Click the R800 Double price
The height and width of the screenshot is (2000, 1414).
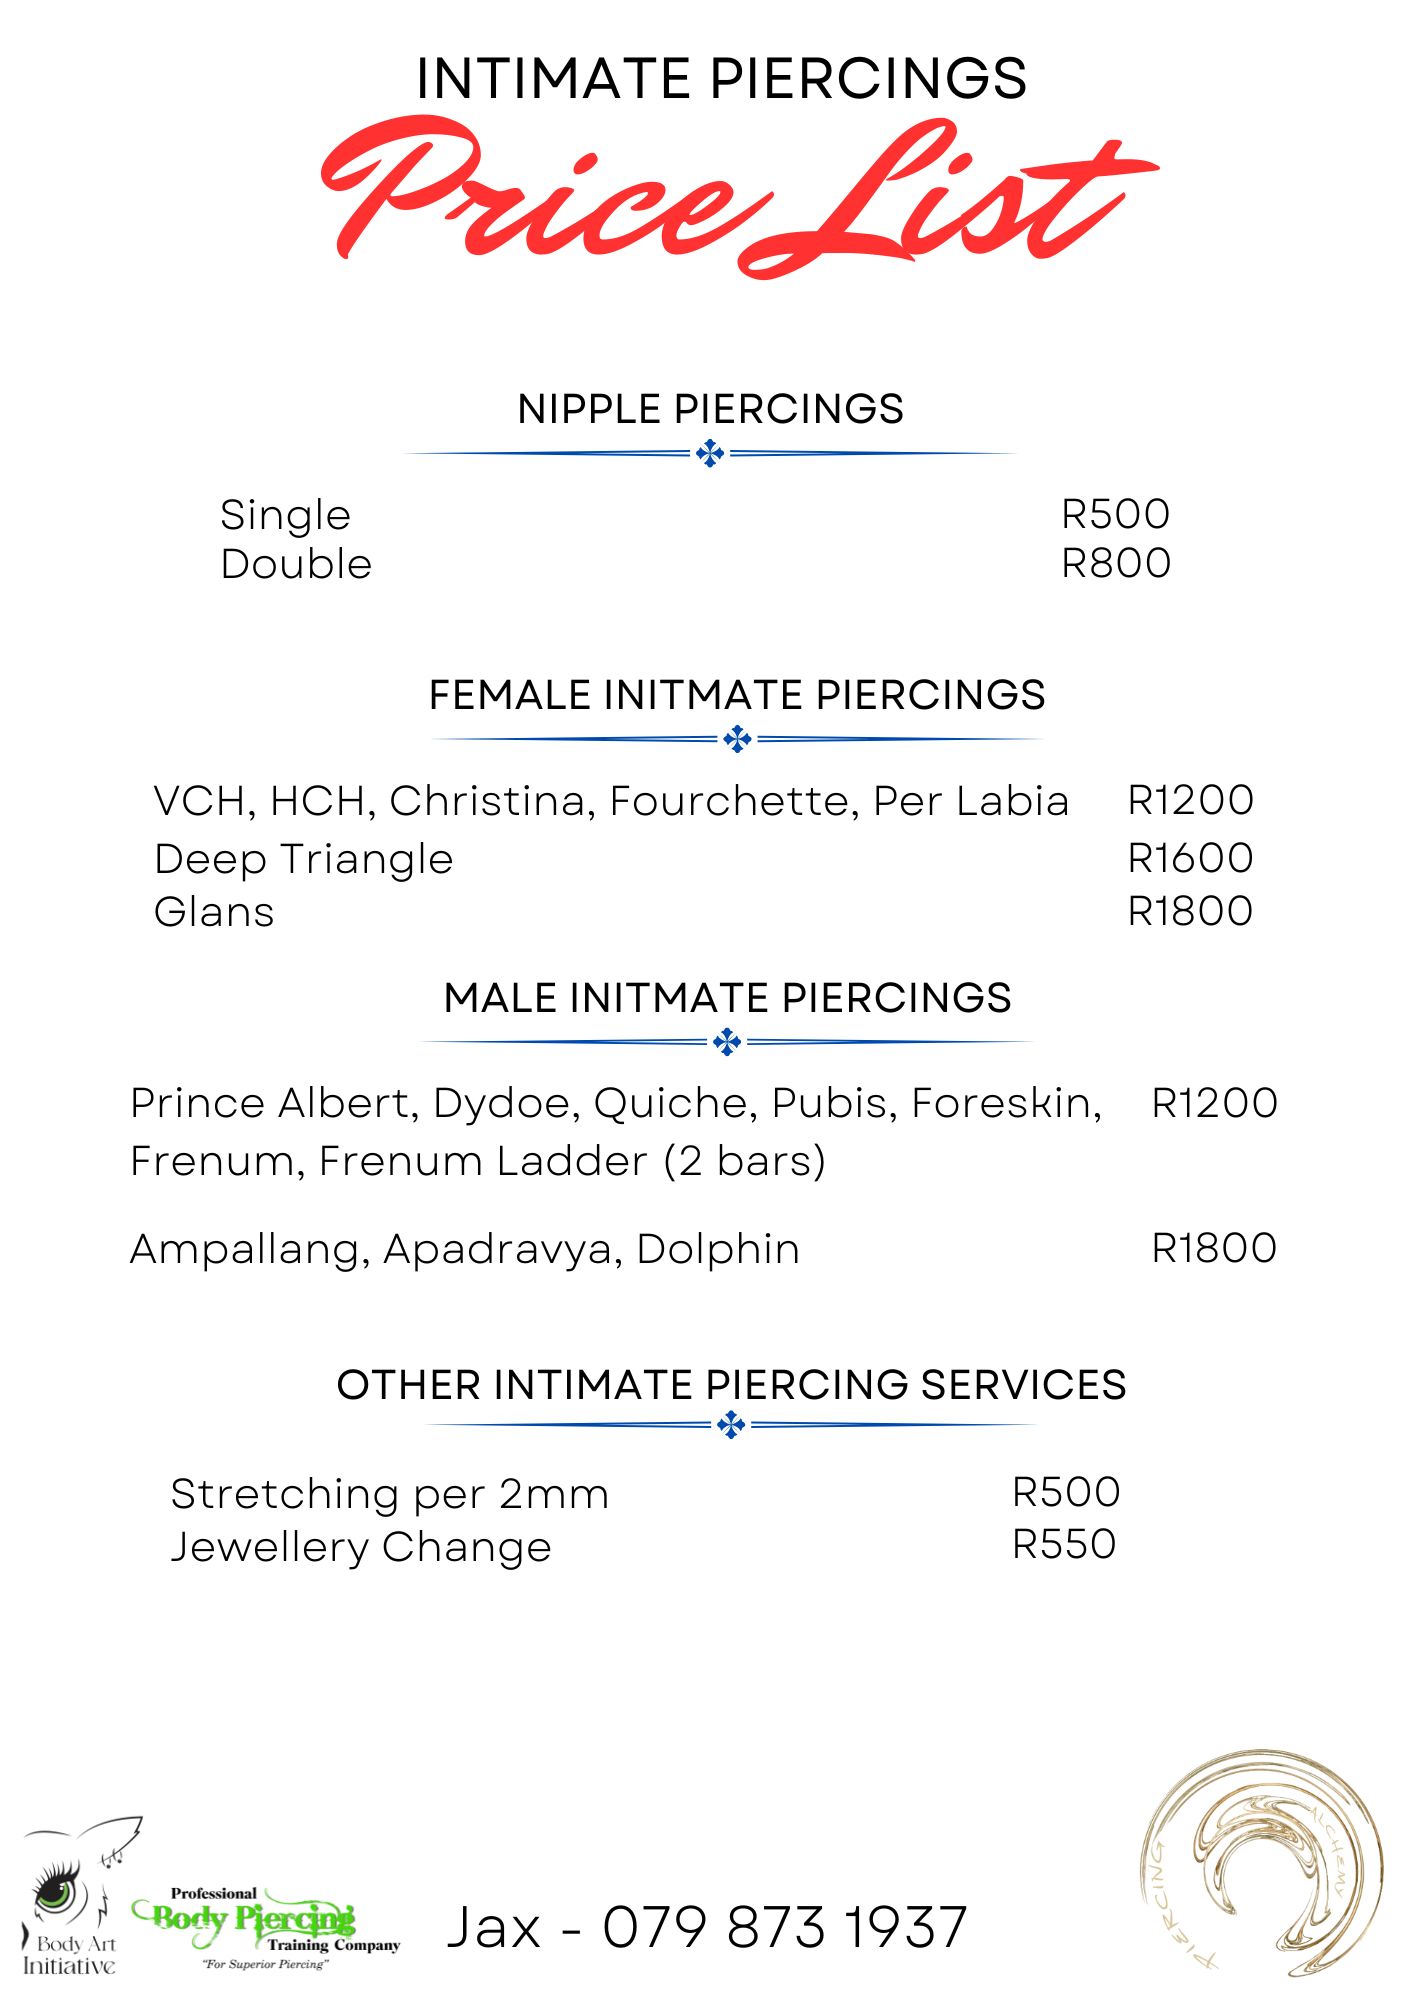[x=1115, y=563]
